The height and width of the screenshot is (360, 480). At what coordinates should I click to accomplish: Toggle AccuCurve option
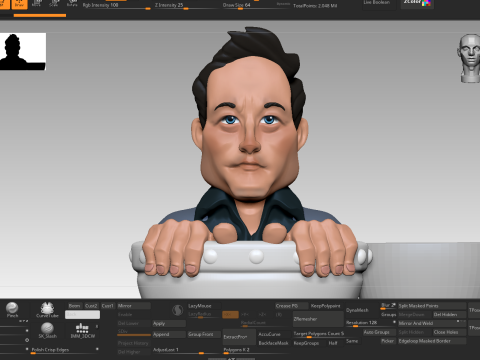273,334
